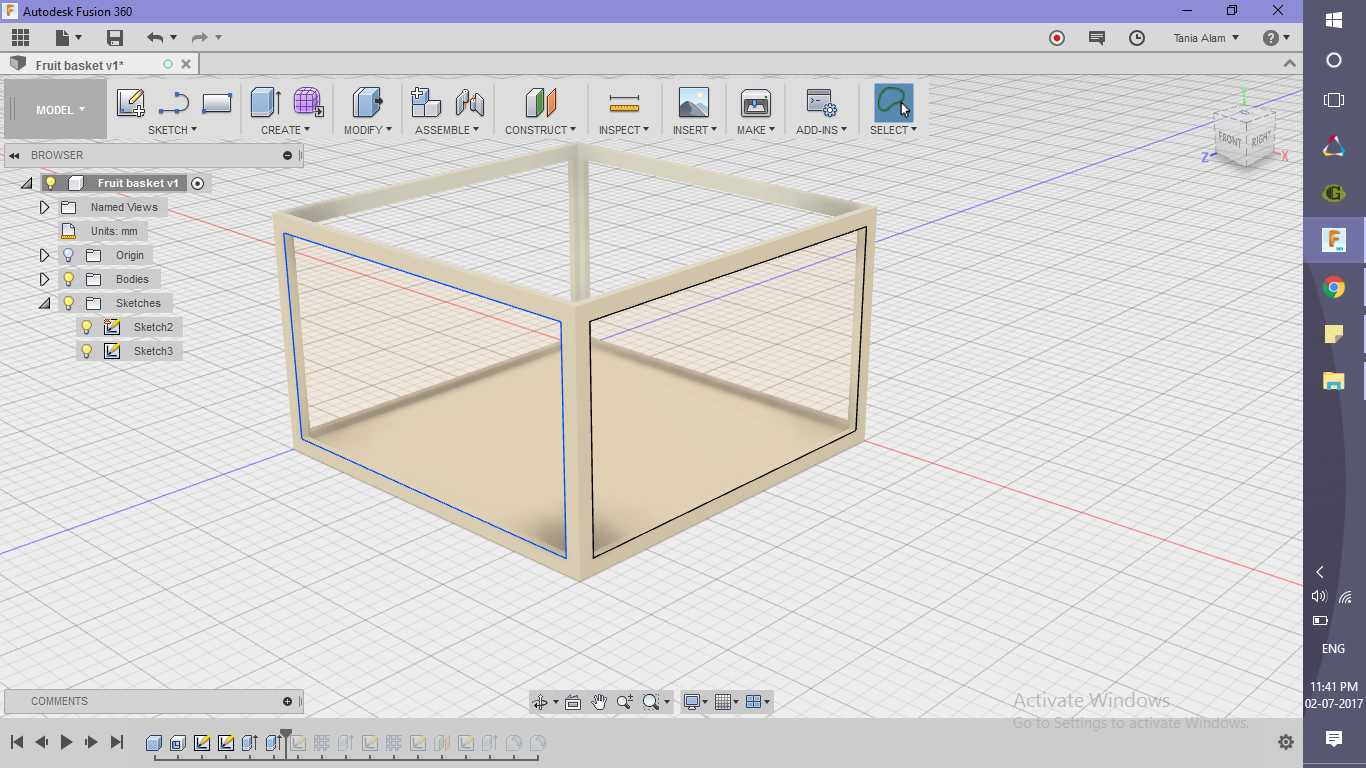Hide Sketch2 using its light bulb
1366x768 pixels.
pos(86,327)
